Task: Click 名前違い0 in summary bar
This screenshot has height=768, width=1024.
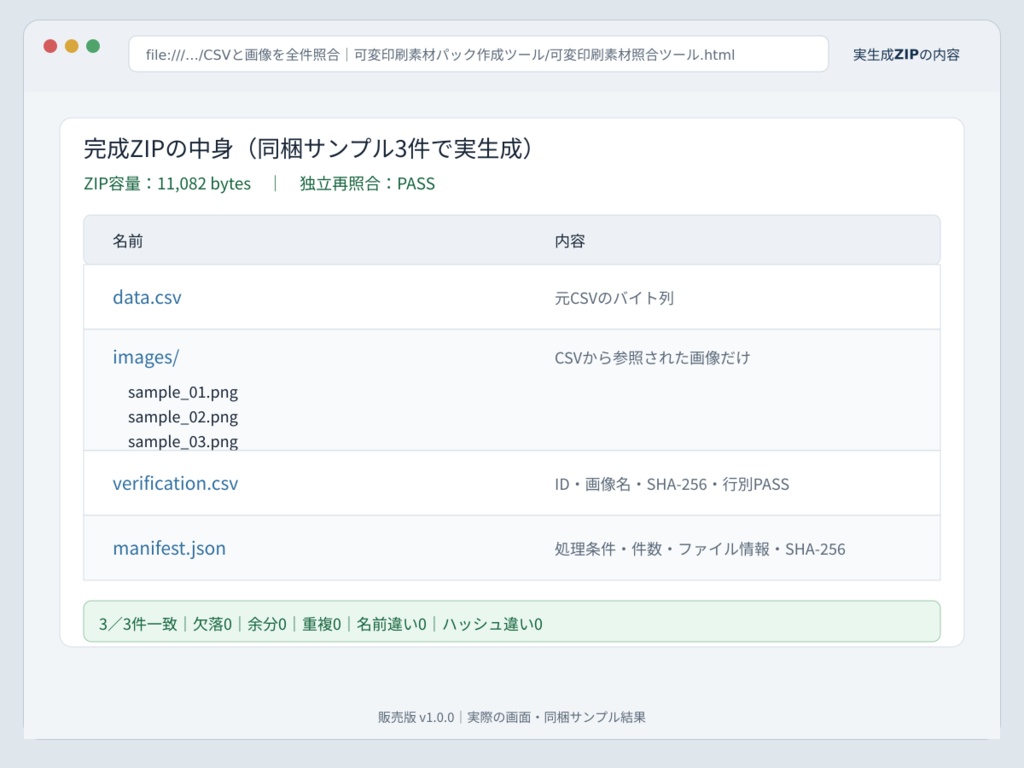Action: (x=391, y=624)
